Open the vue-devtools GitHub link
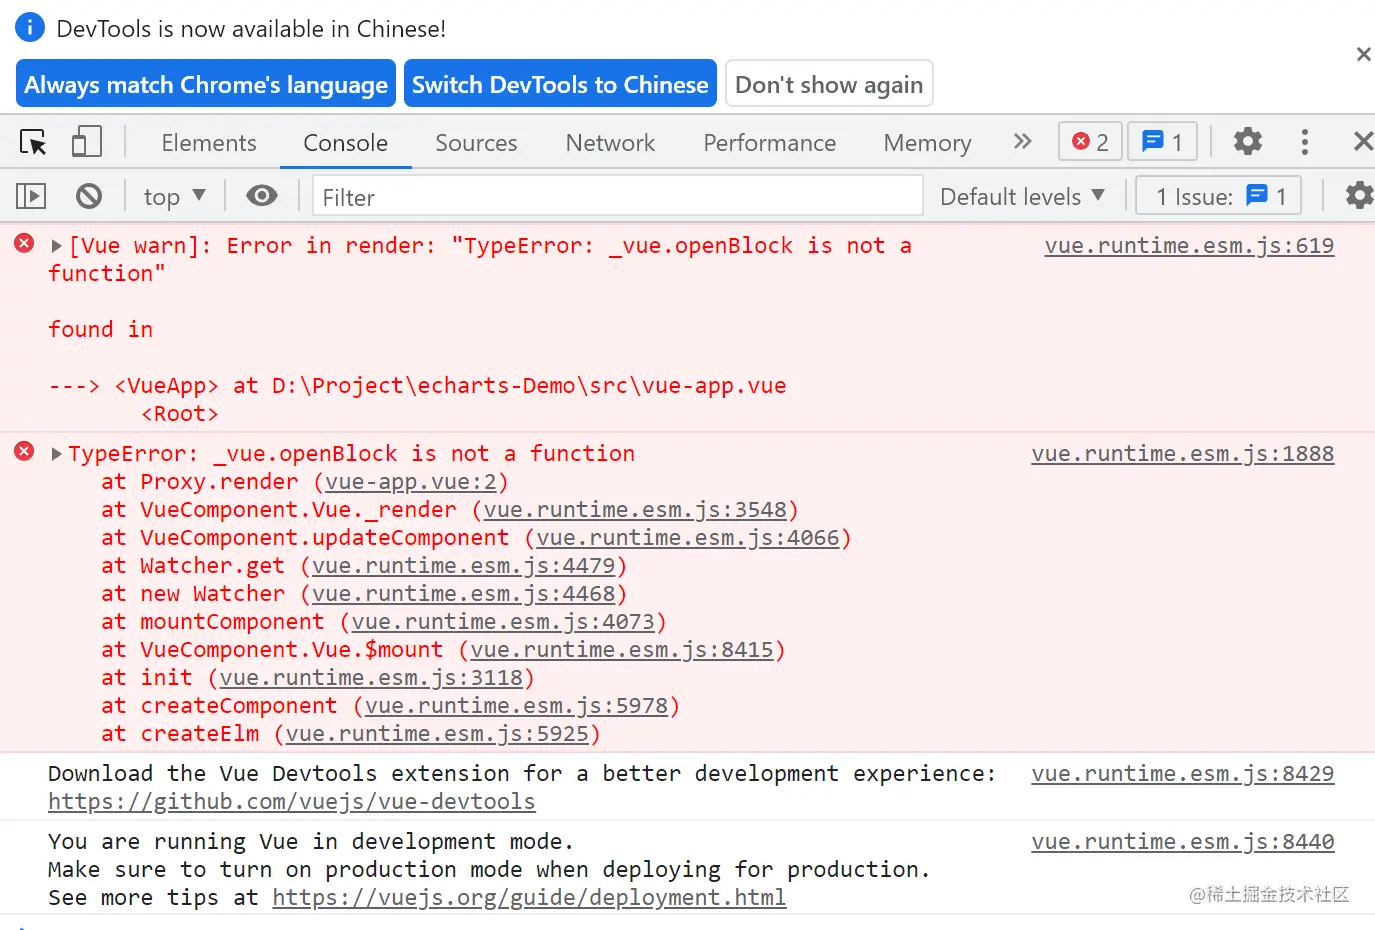 point(291,802)
